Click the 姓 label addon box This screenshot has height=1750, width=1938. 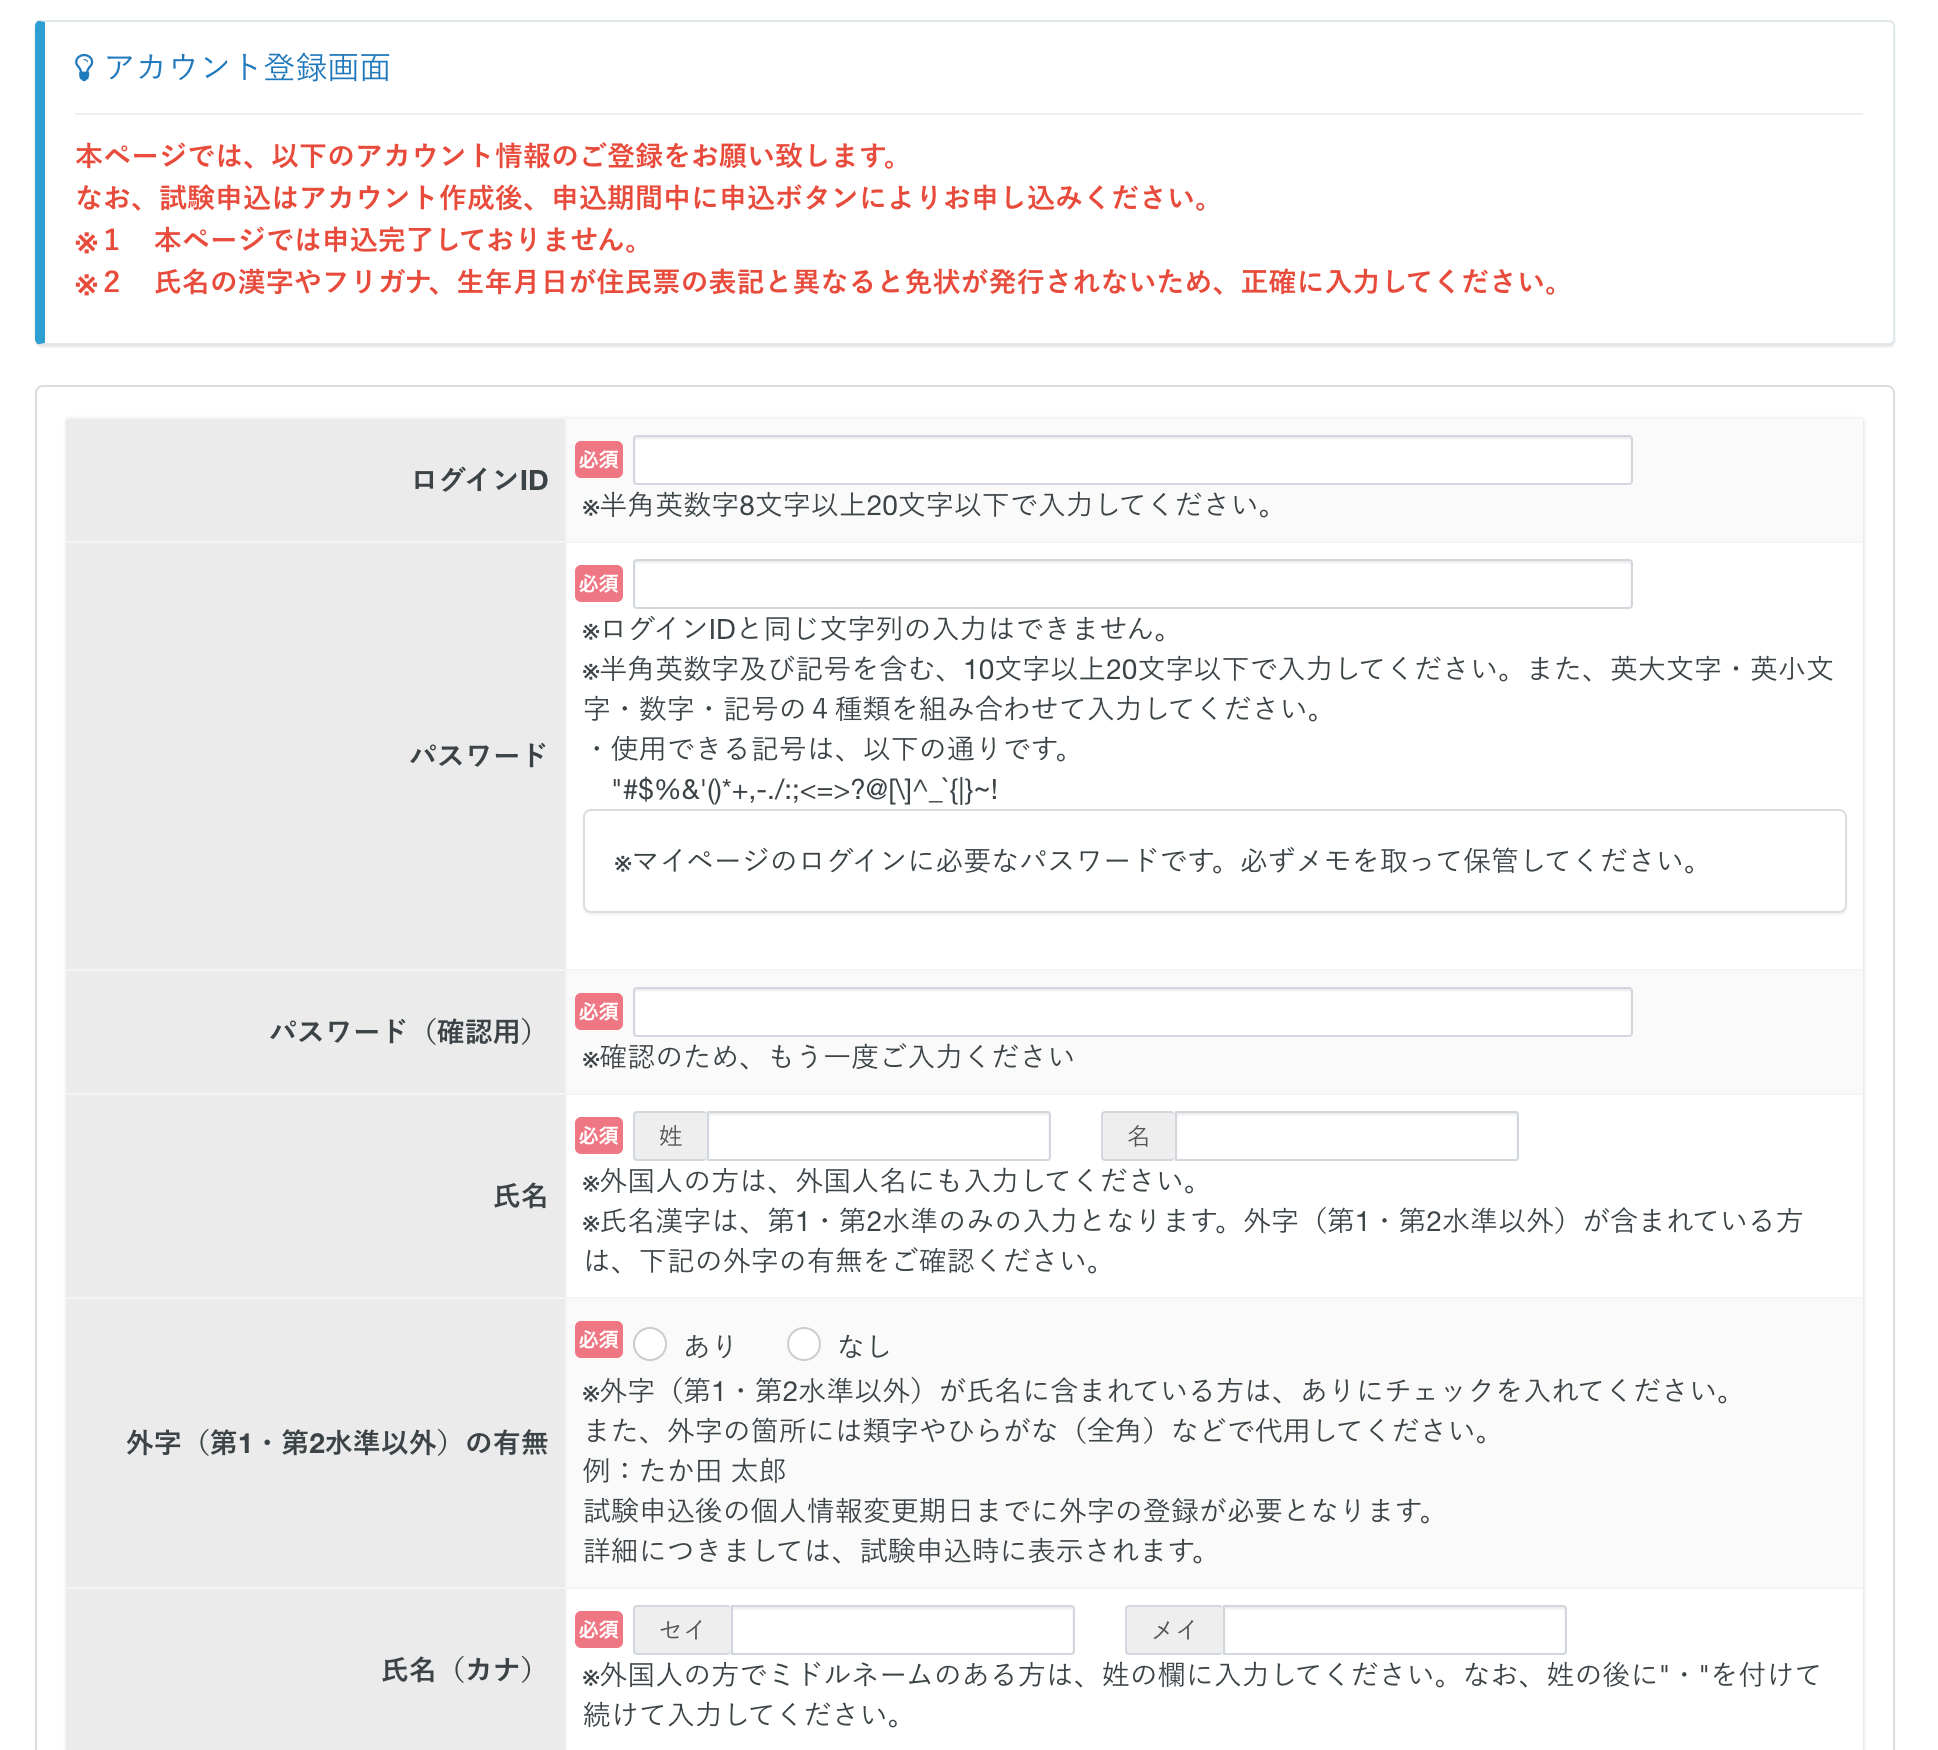(x=670, y=1136)
